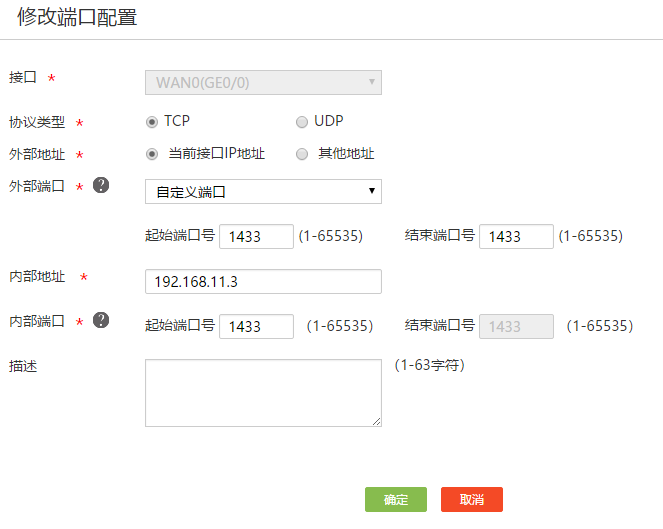The height and width of the screenshot is (529, 663).
Task: Choose 当前接口IP地址 radio option
Action: pos(152,154)
